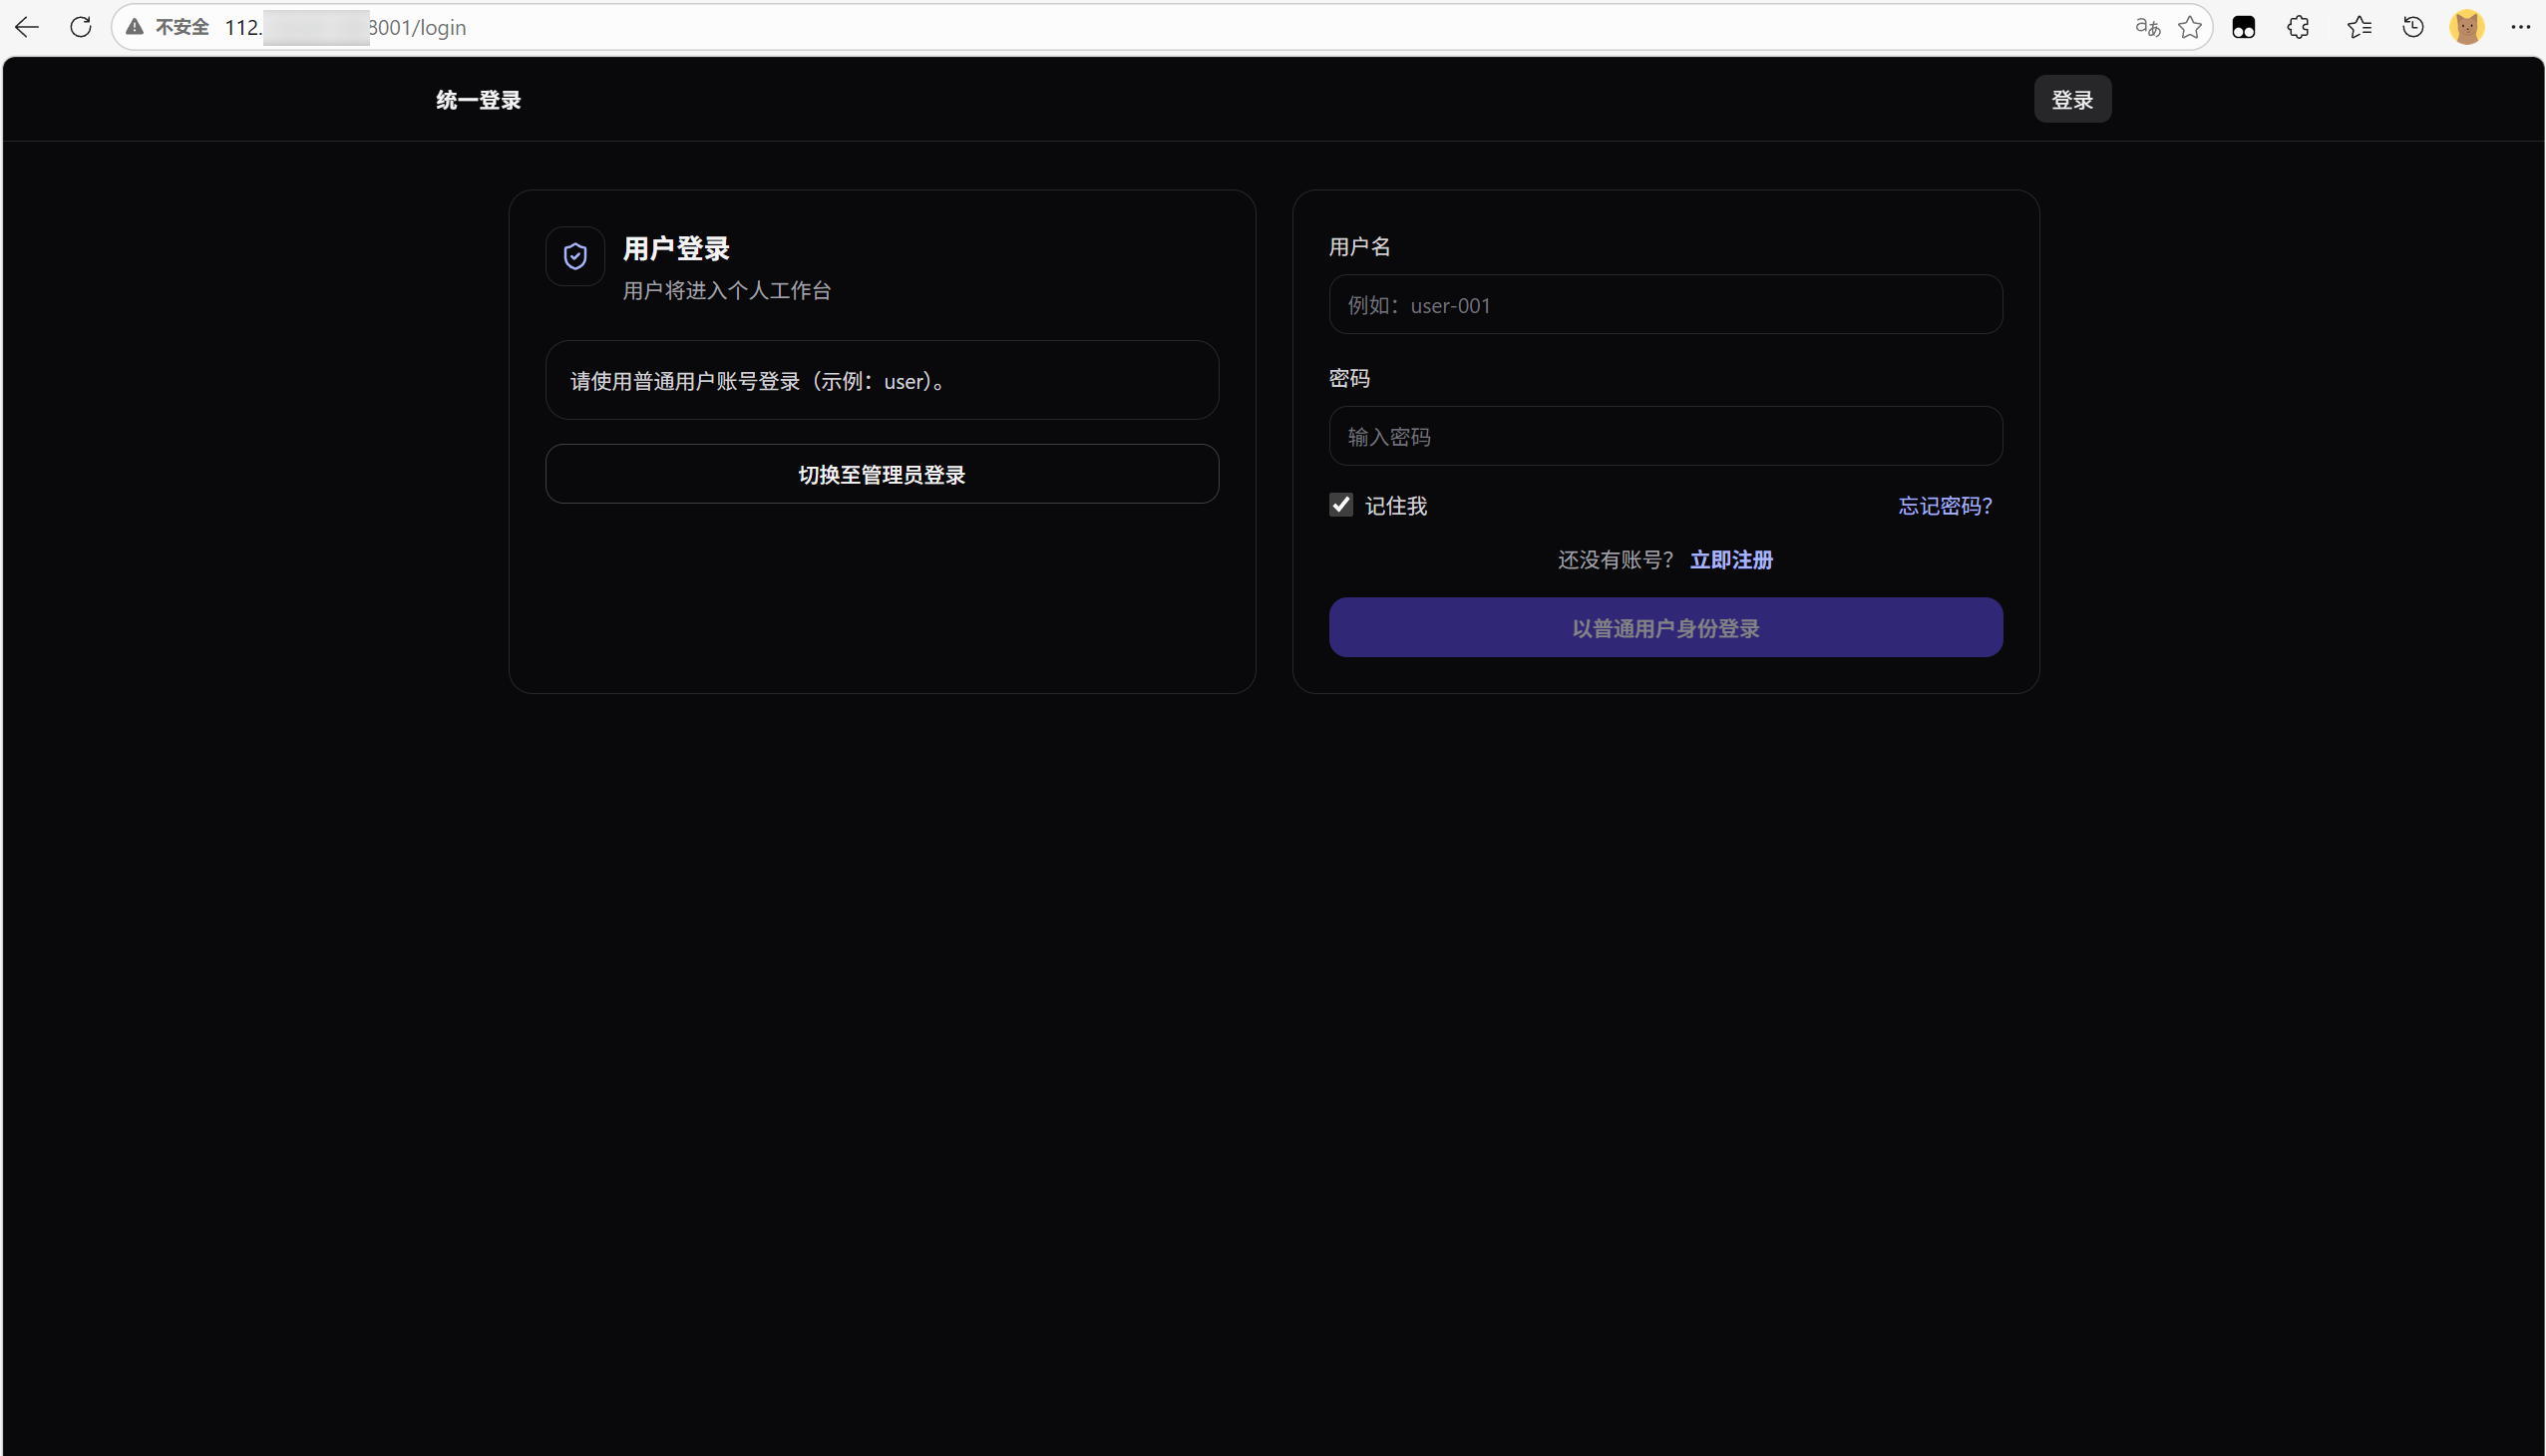Uncheck the 记住我 checkbox
This screenshot has height=1456, width=2546.
[1341, 505]
